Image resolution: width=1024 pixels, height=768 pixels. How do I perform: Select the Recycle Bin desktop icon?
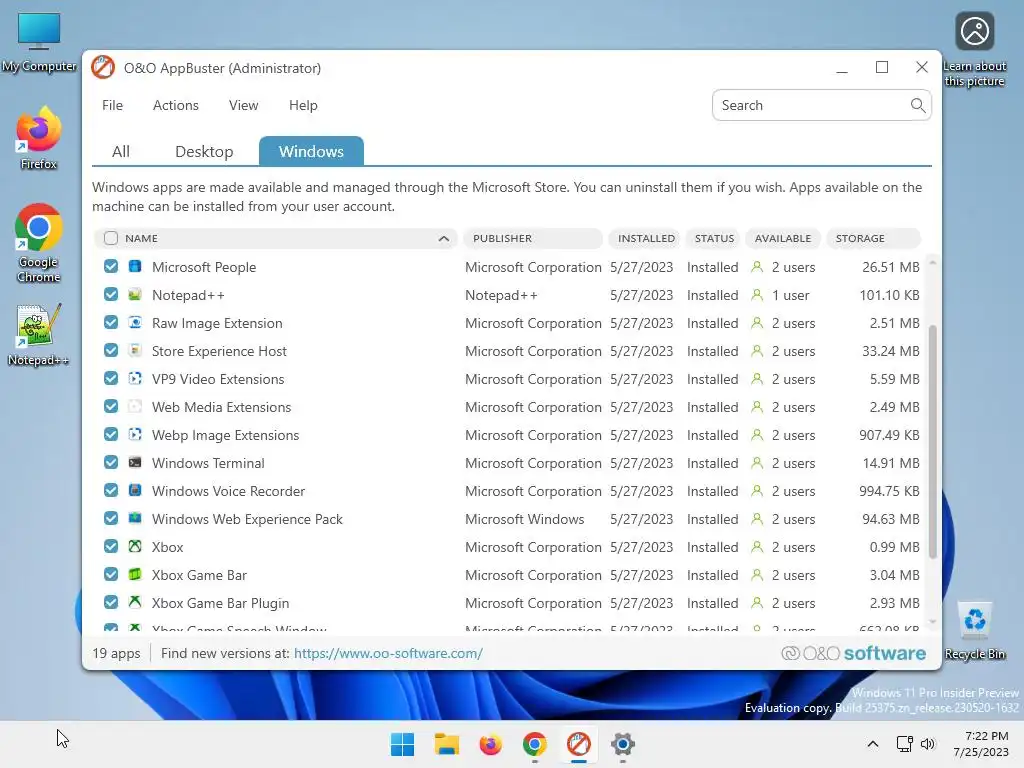click(x=975, y=630)
